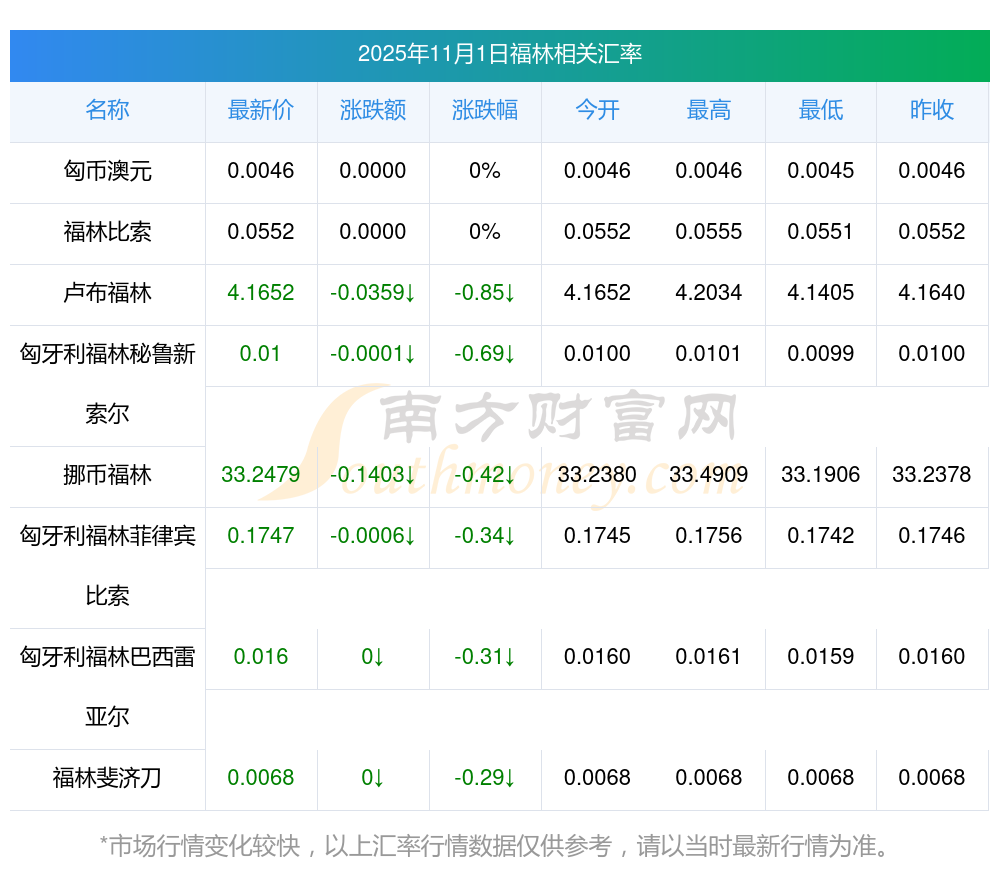Select the 涨跌额 column header

(x=373, y=111)
